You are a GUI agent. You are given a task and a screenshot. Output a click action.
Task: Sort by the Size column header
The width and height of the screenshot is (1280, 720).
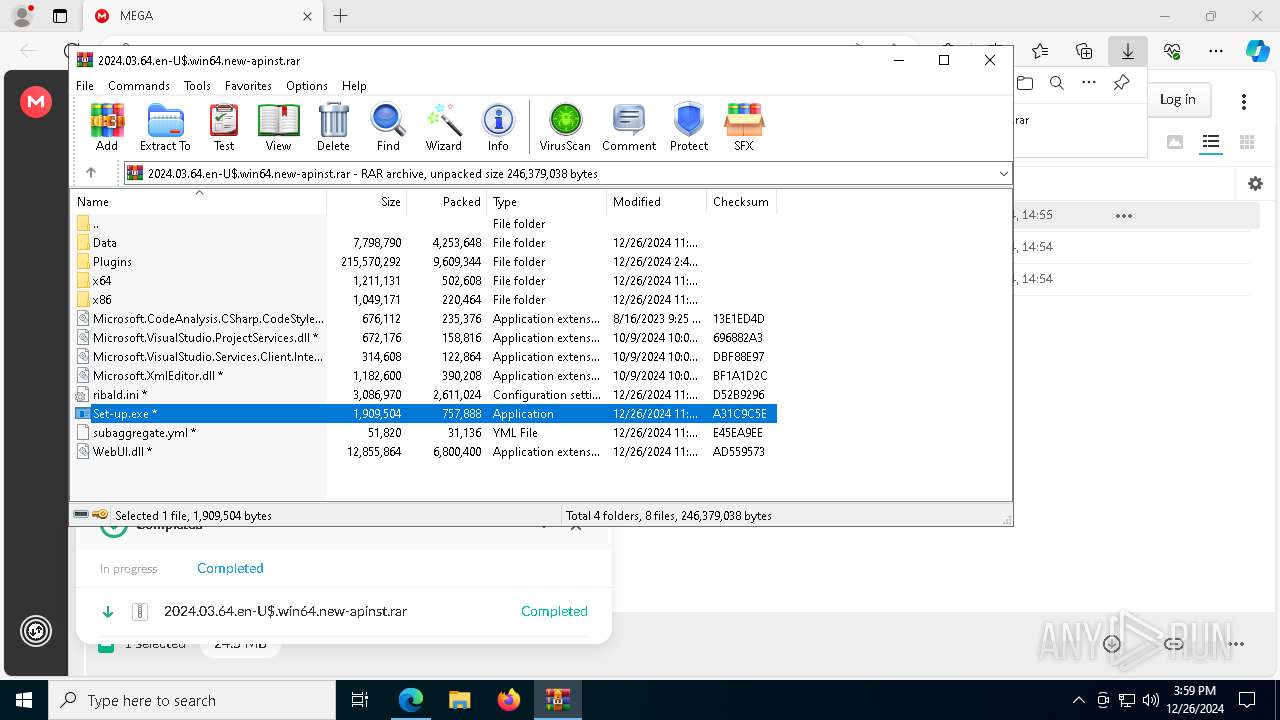tap(367, 201)
